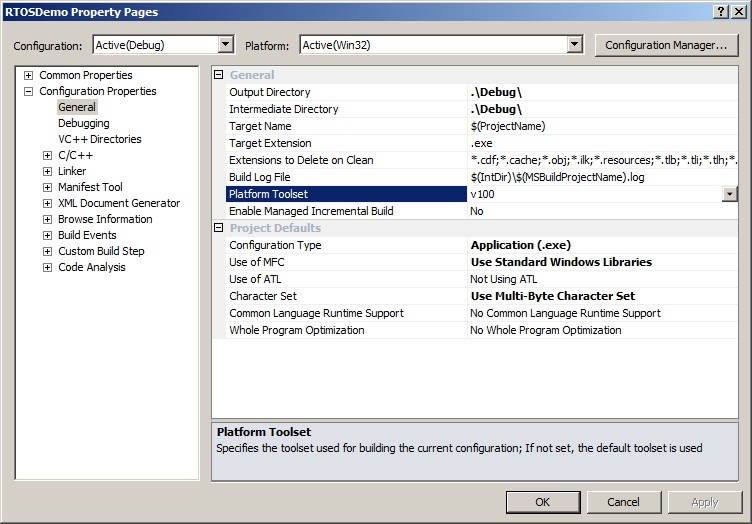Expand the C/C++ tree node

(47, 155)
